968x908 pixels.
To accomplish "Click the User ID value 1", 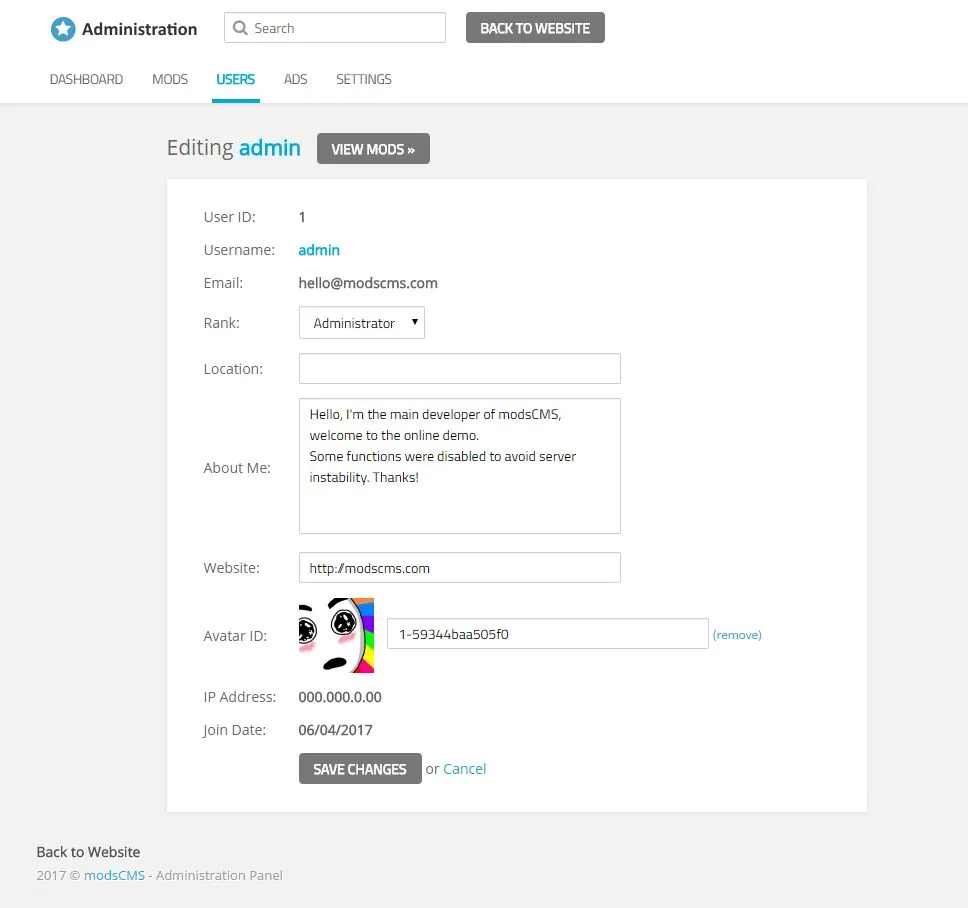I will tap(302, 217).
